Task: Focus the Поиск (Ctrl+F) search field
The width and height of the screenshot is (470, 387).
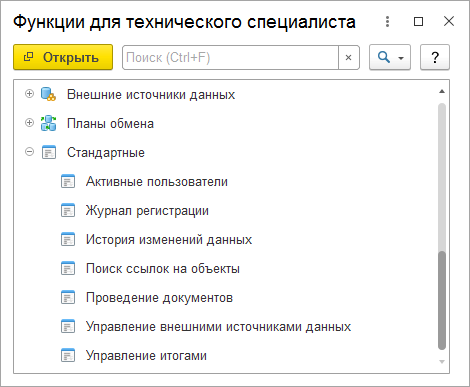Action: (x=230, y=57)
